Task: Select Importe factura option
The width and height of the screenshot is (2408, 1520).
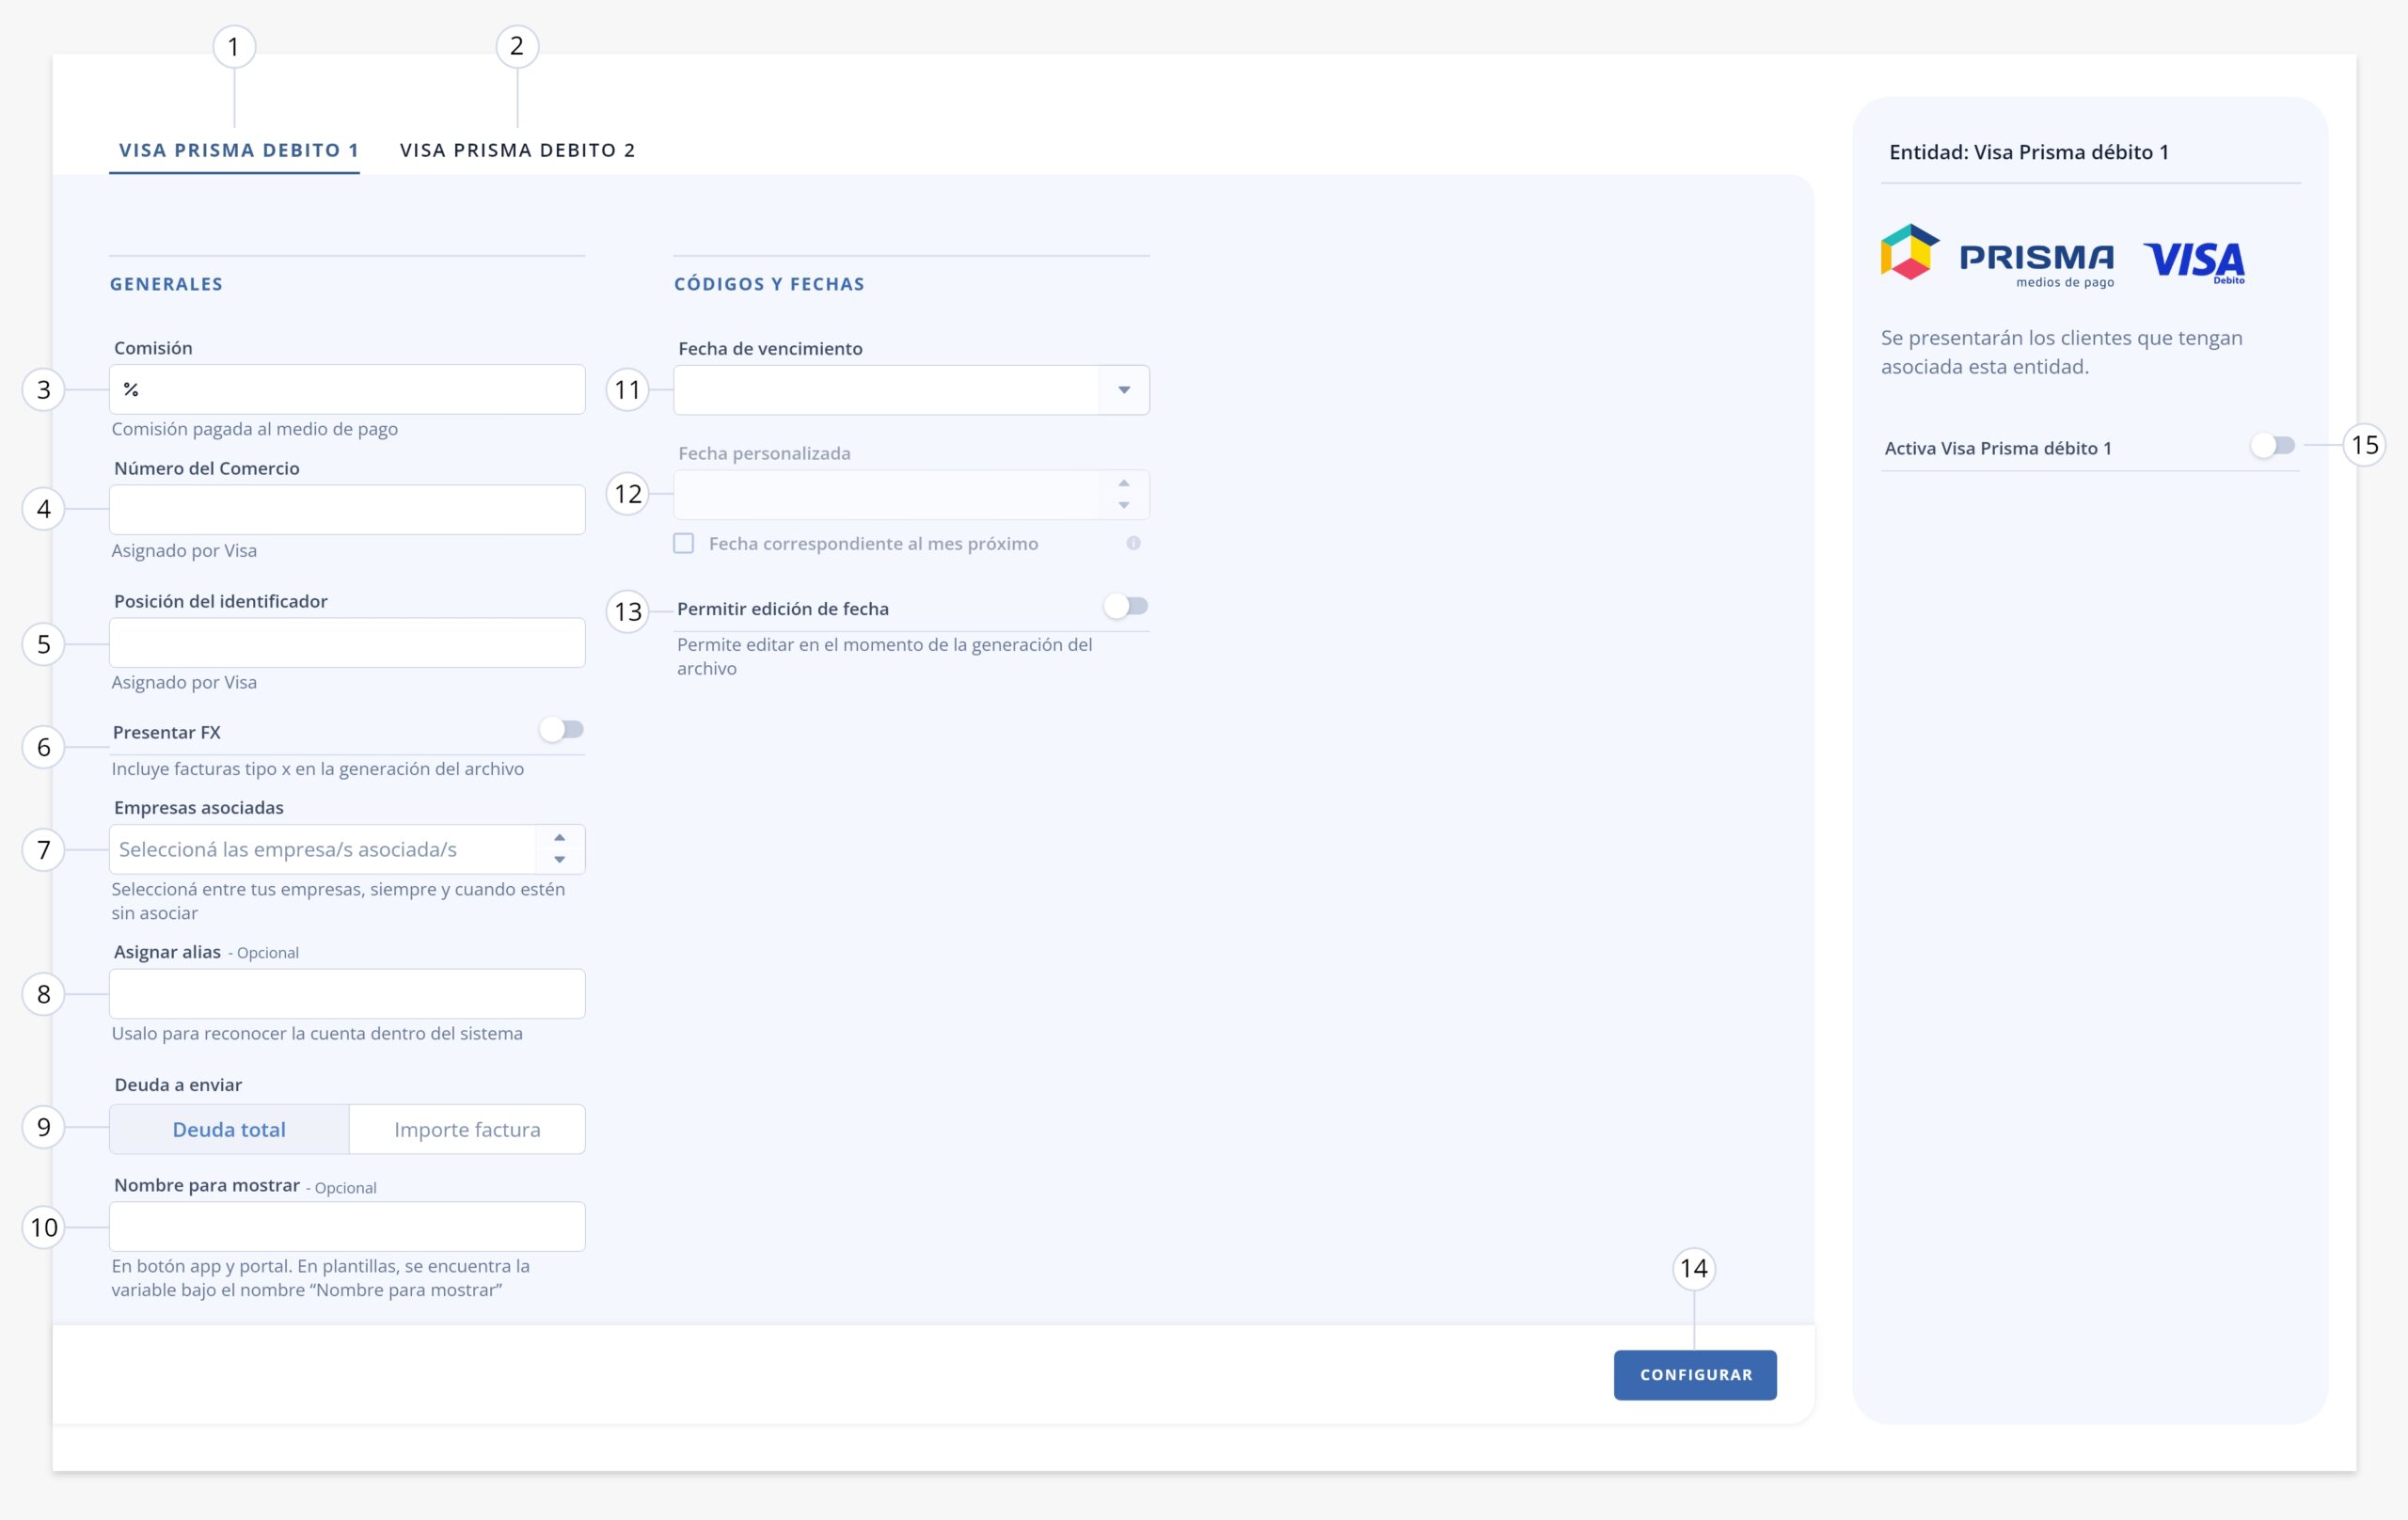Action: 467,1129
